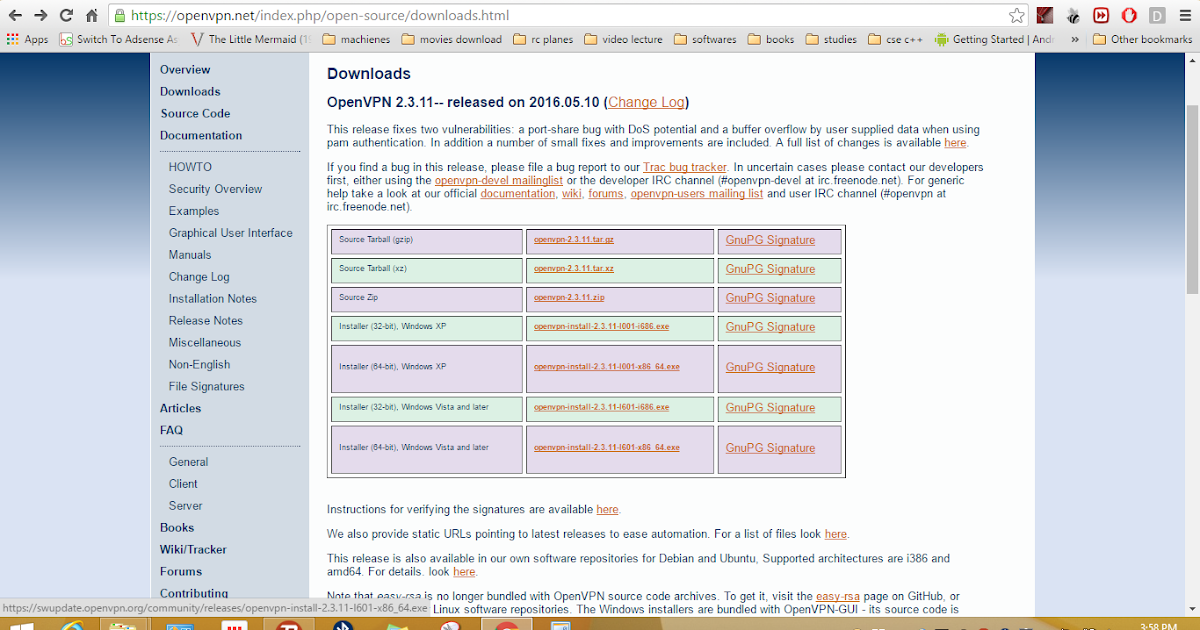Open the Other bookmarks folder
The image size is (1200, 630).
click(x=1143, y=40)
